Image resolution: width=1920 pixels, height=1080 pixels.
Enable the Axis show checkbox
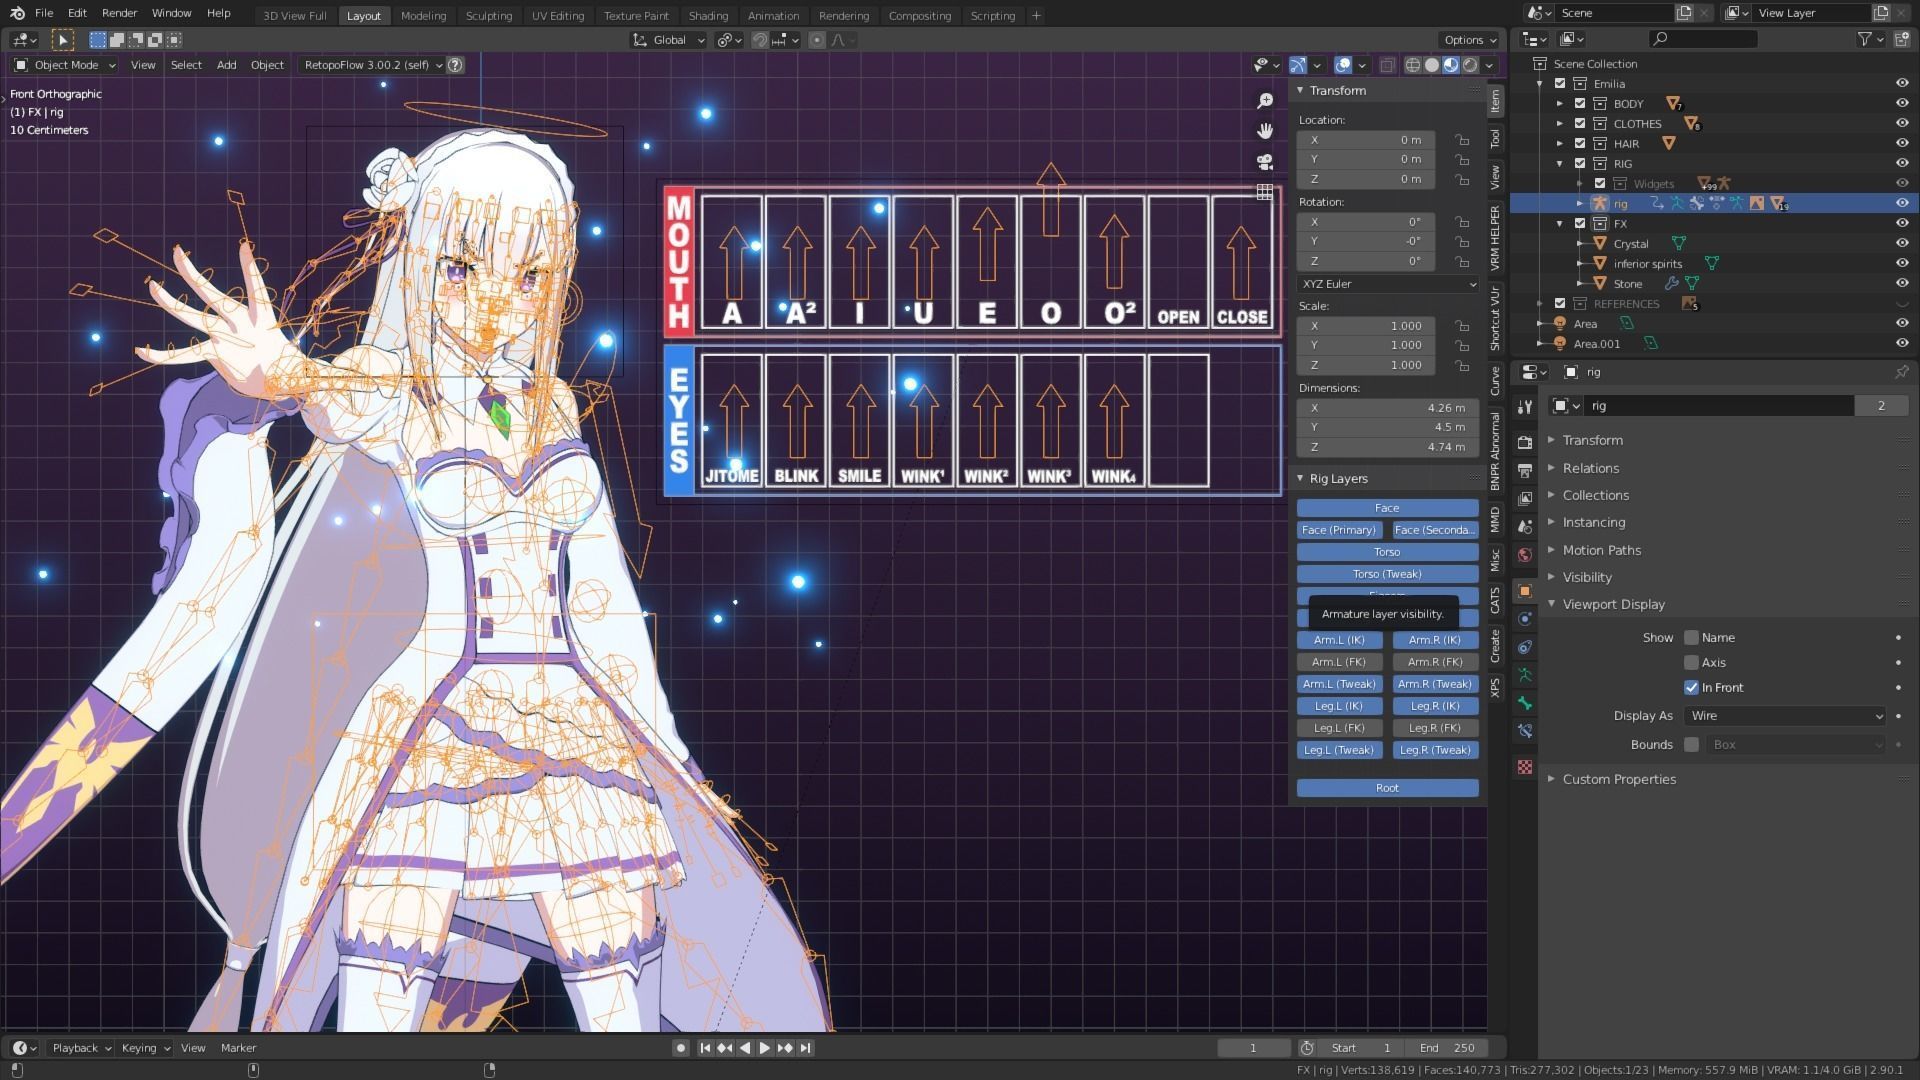1691,662
